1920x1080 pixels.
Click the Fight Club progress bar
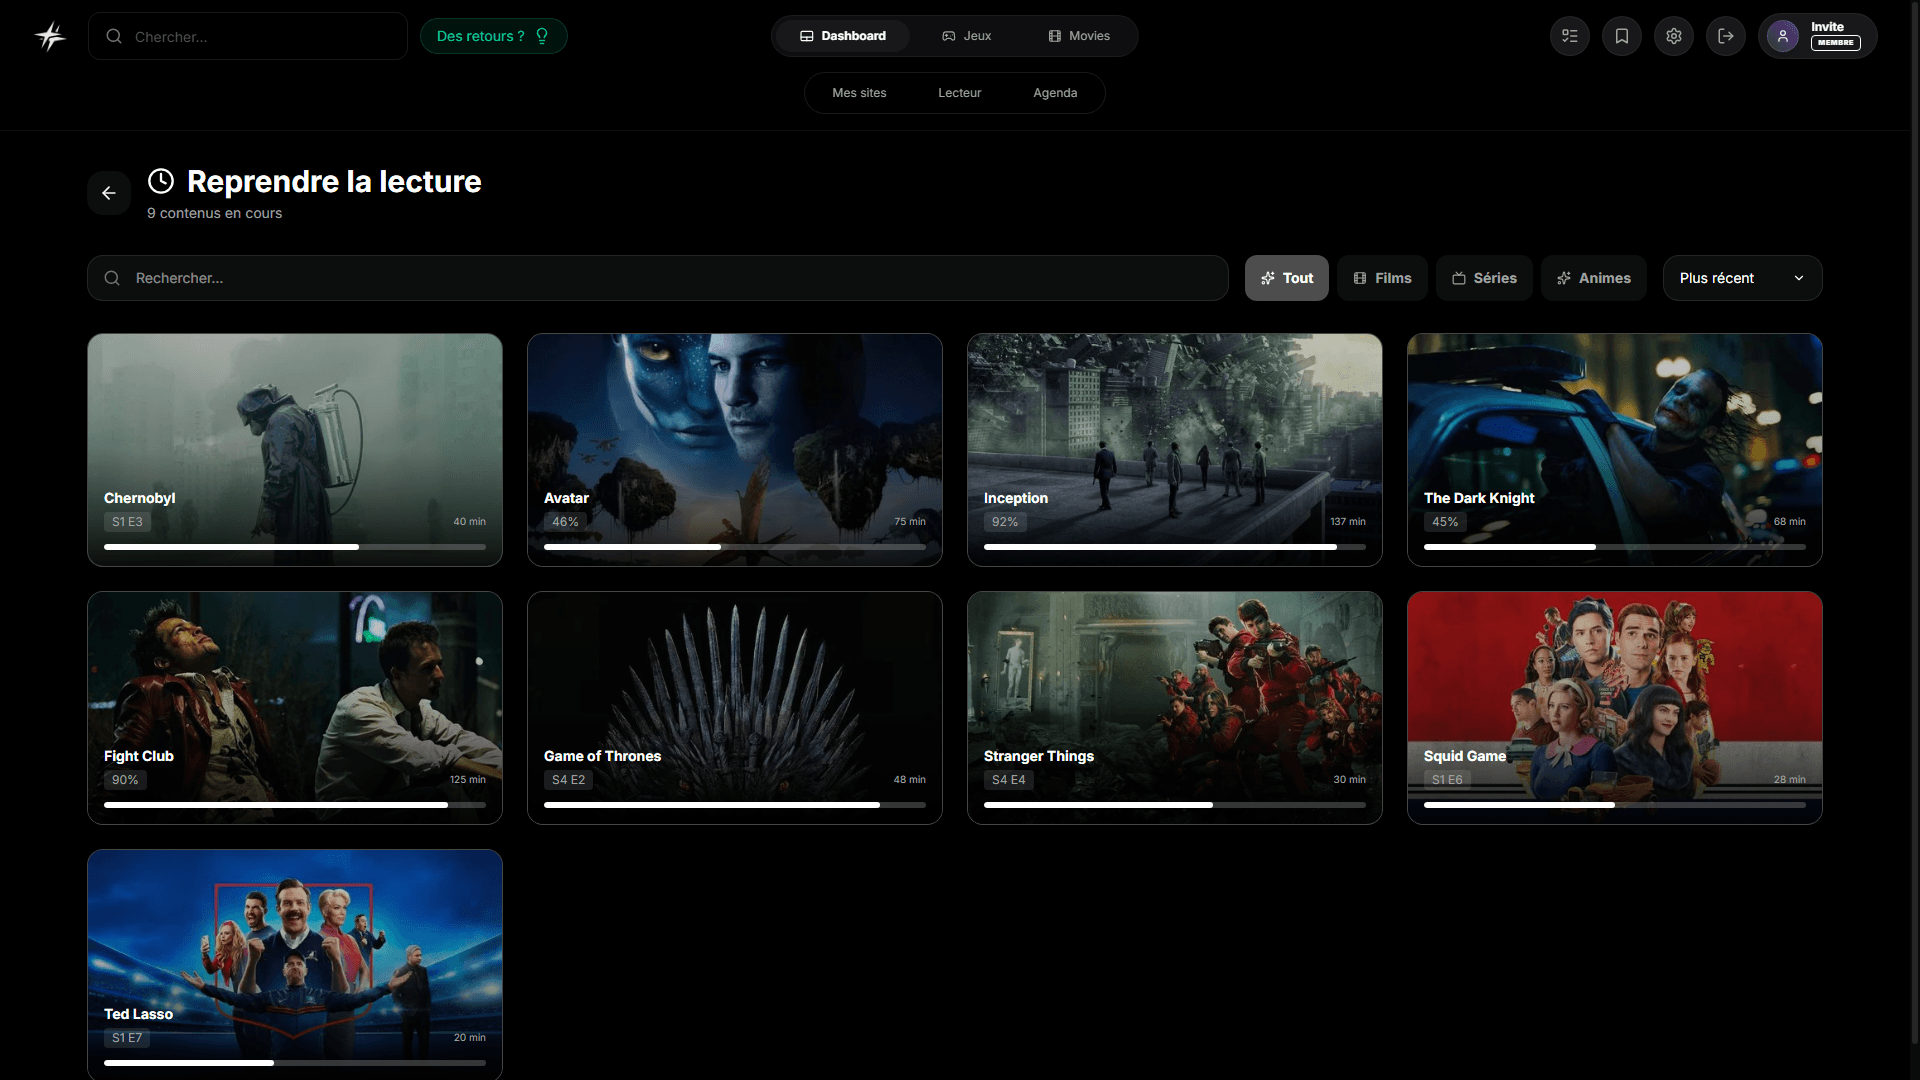294,805
